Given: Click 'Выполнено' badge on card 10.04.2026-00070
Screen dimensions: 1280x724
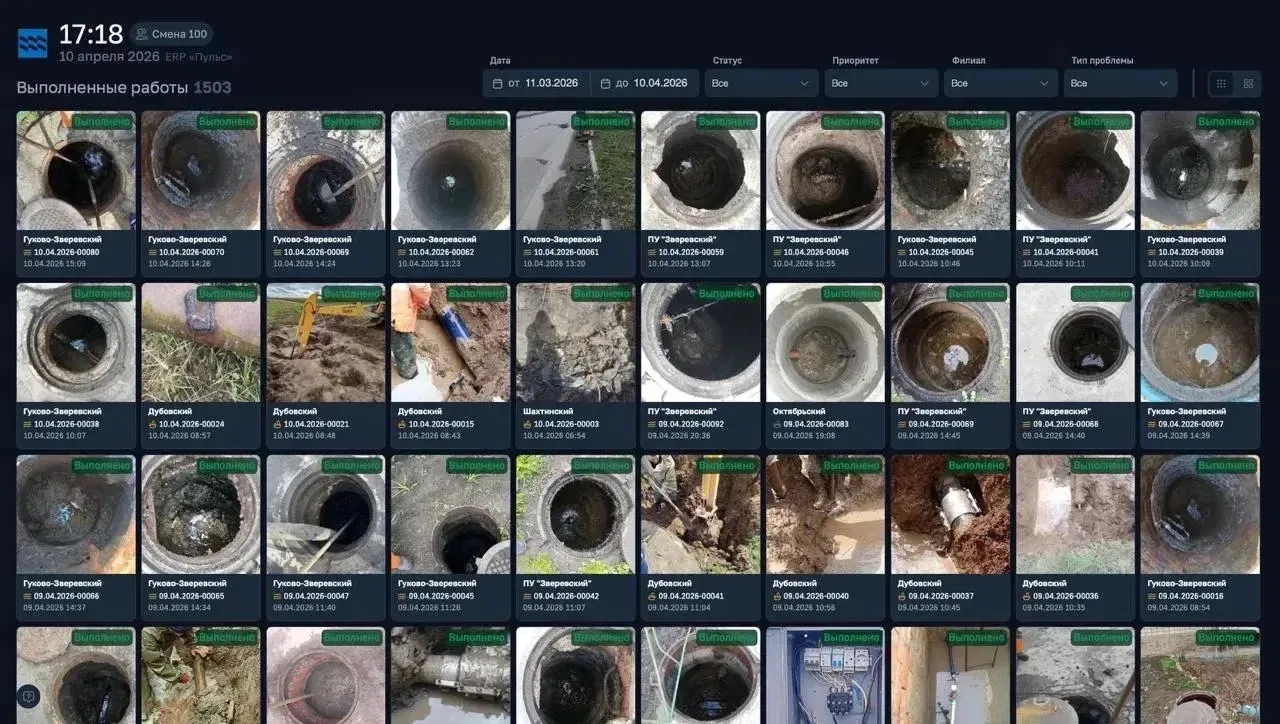Looking at the screenshot, I should click(227, 122).
